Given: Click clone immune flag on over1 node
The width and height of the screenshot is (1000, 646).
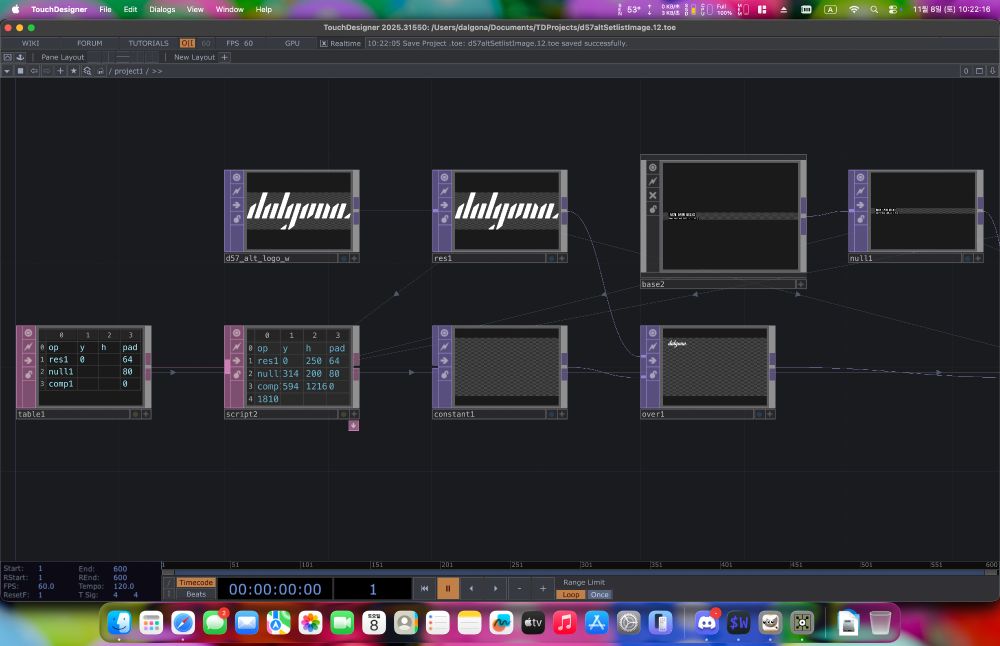Looking at the screenshot, I should coord(652,347).
